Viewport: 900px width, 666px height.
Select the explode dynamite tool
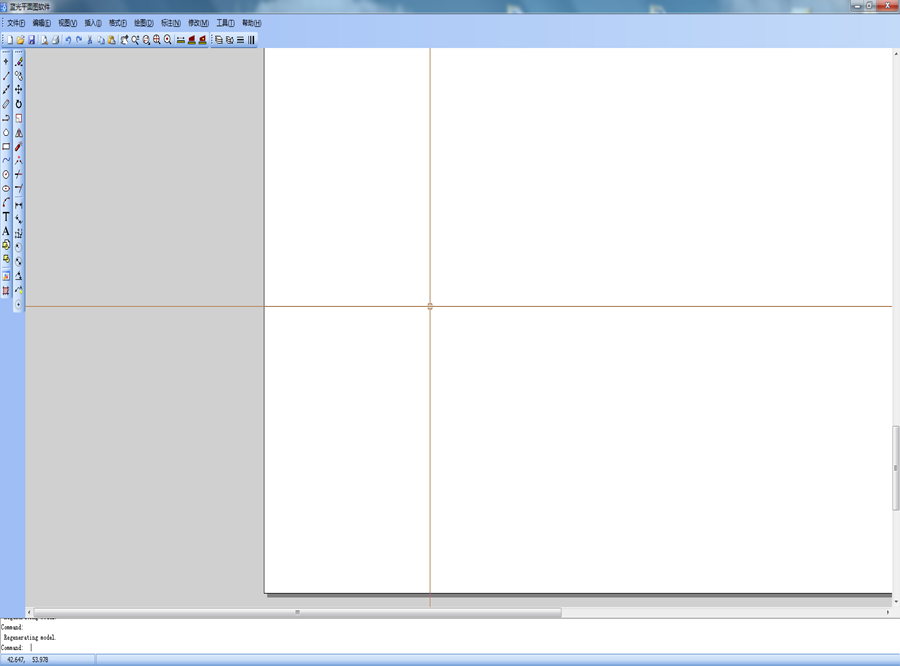(x=19, y=146)
